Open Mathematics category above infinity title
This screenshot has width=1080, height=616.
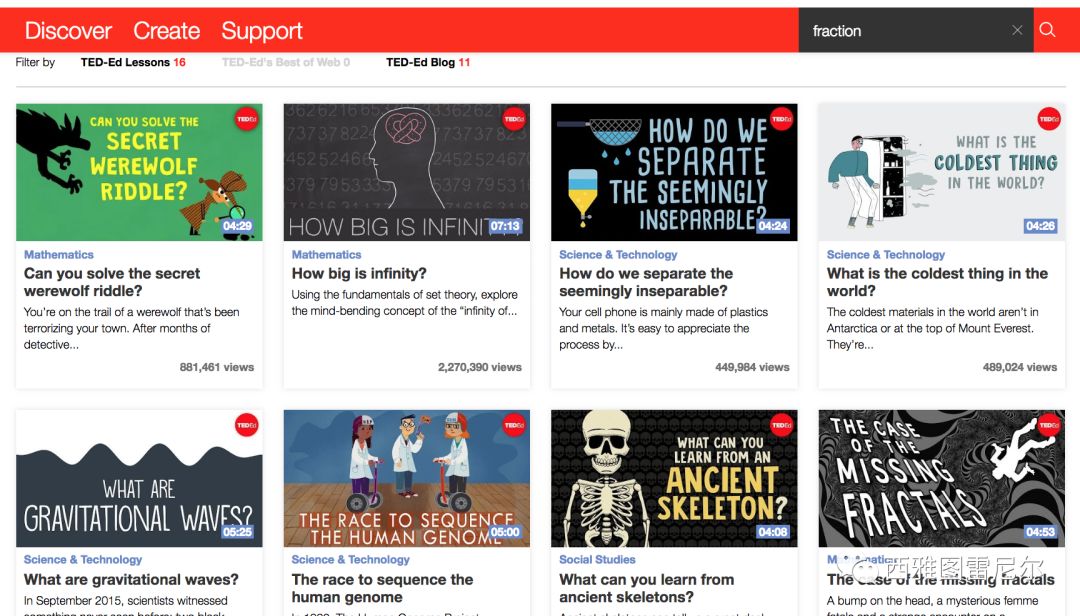click(x=326, y=255)
